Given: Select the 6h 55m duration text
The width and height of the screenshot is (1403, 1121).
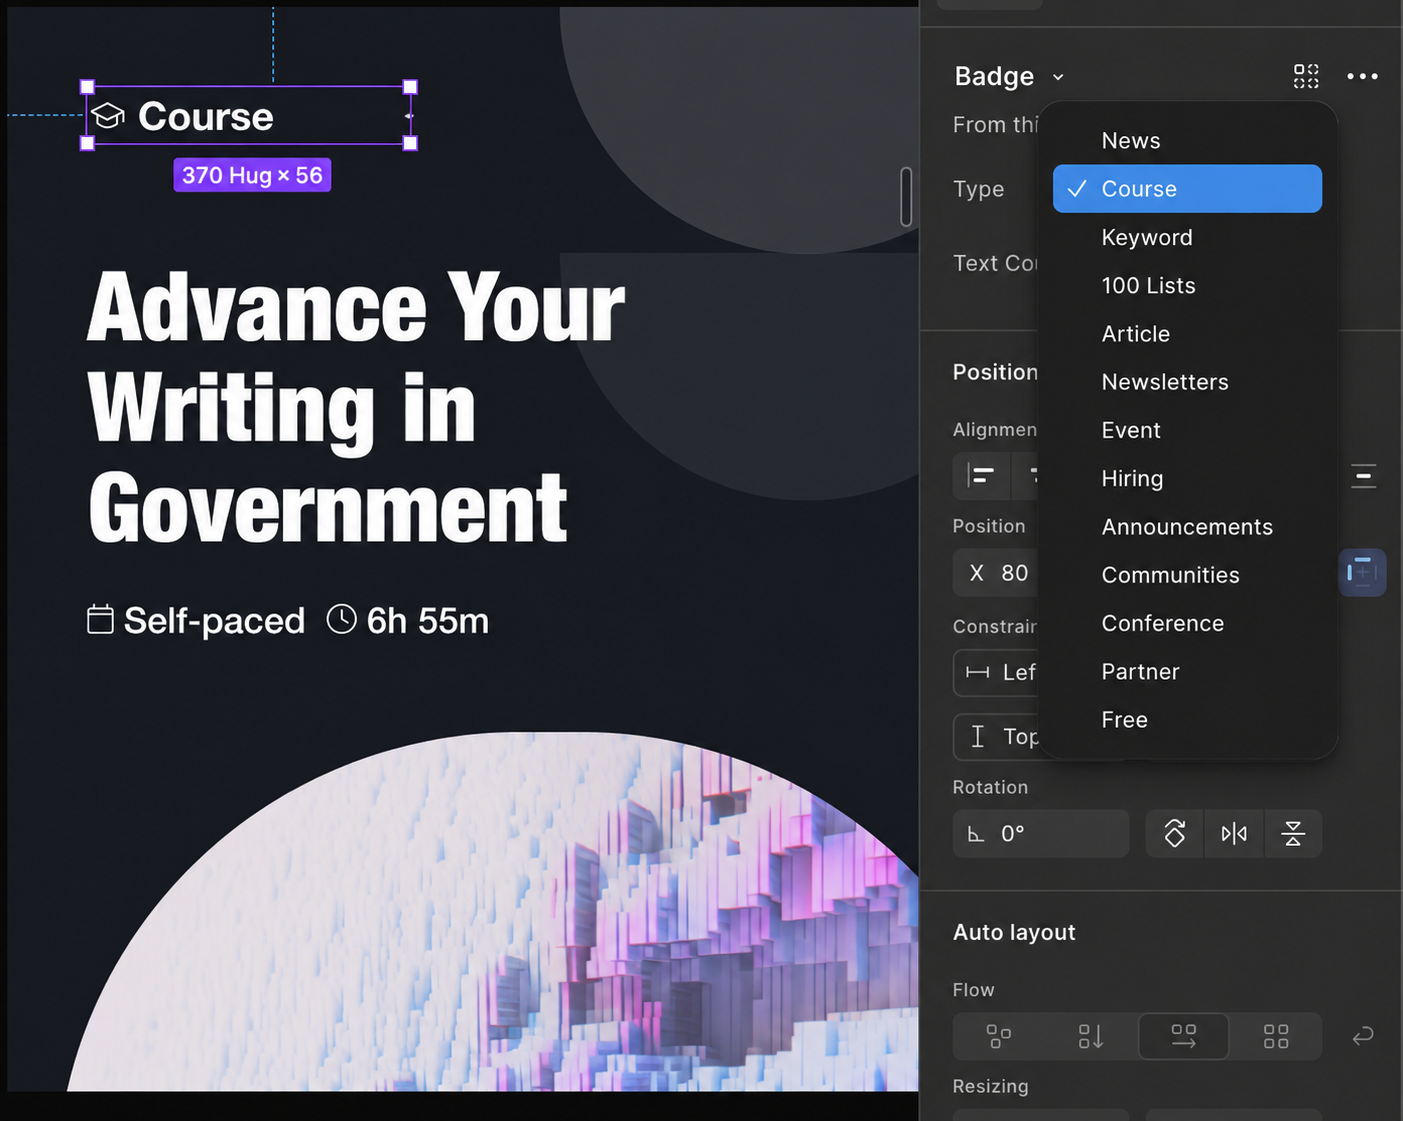Looking at the screenshot, I should (428, 621).
